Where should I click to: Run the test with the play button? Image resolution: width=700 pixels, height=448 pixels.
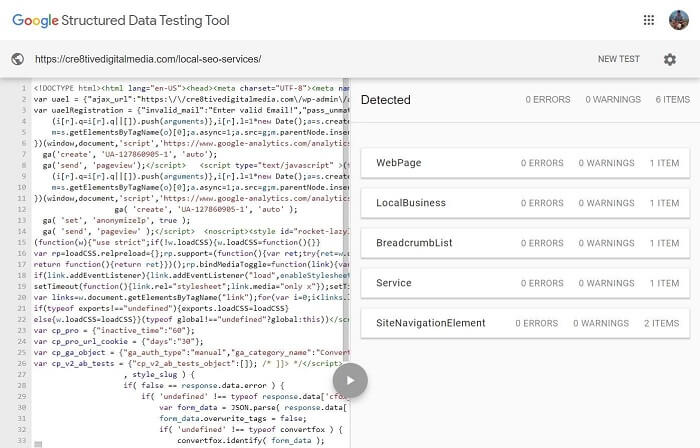pos(350,379)
